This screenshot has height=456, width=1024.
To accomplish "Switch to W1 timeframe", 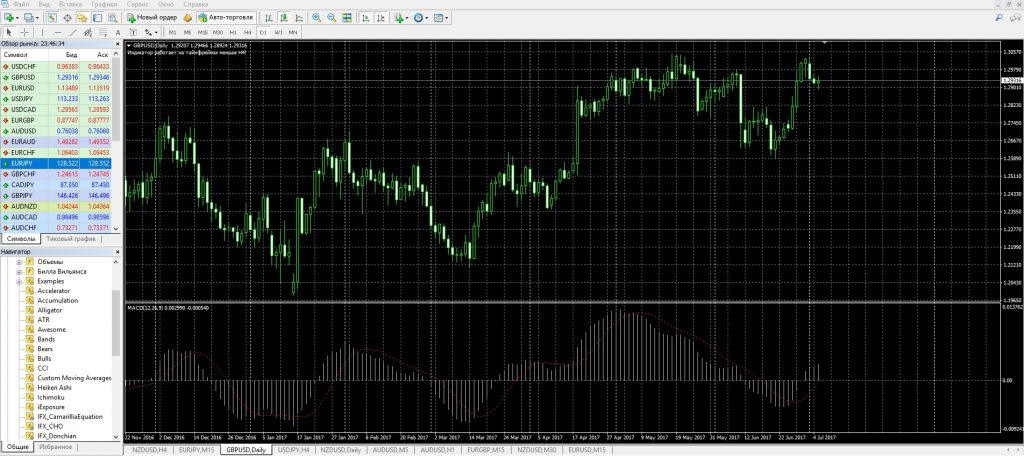I will [x=278, y=32].
